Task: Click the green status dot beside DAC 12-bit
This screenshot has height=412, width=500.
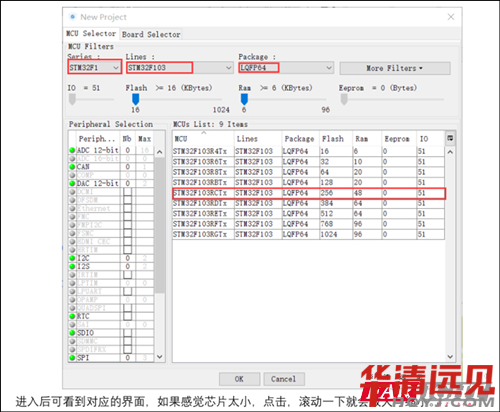Action: 72,183
